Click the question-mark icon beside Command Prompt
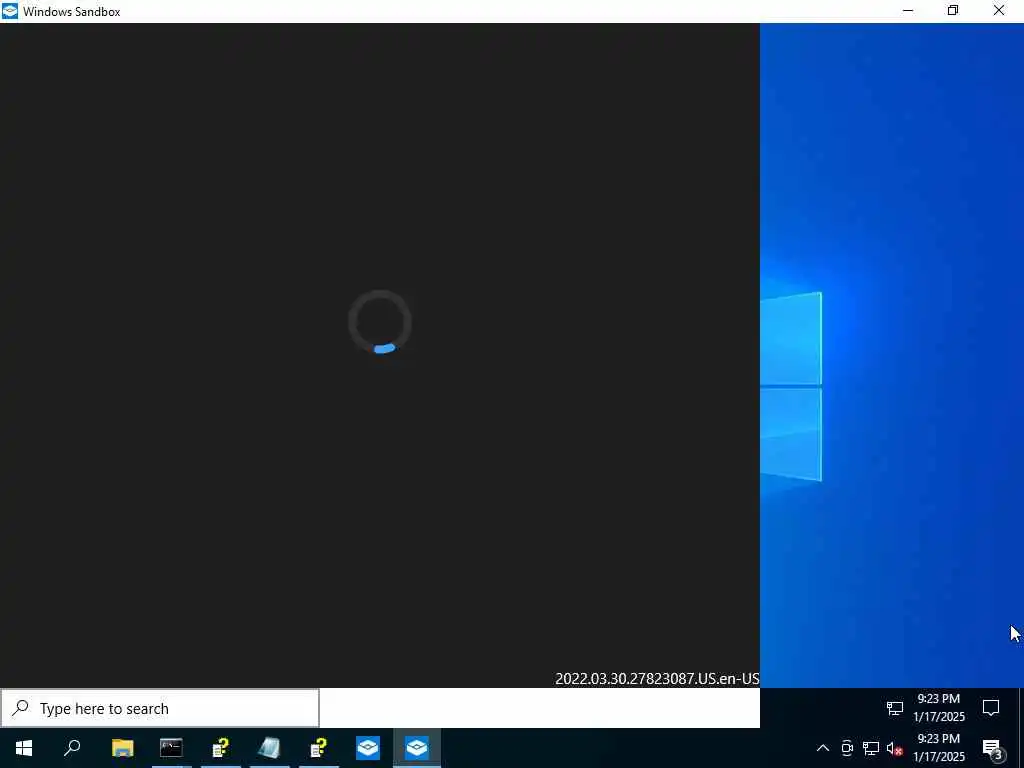Screen dimensions: 1024x768 pyautogui.click(x=221, y=748)
